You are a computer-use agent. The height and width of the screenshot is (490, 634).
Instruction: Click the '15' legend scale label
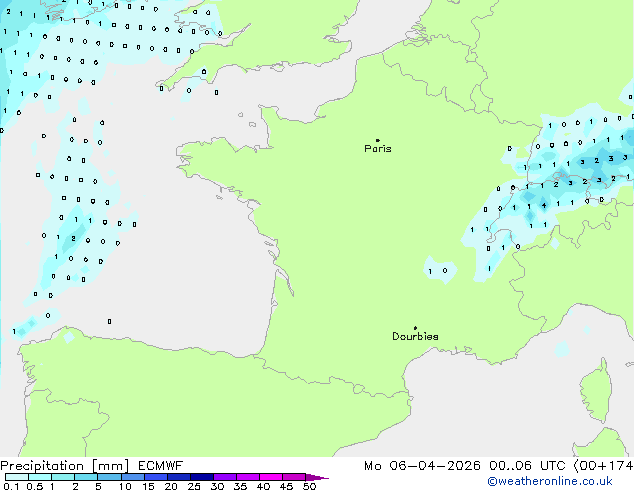coord(148,486)
